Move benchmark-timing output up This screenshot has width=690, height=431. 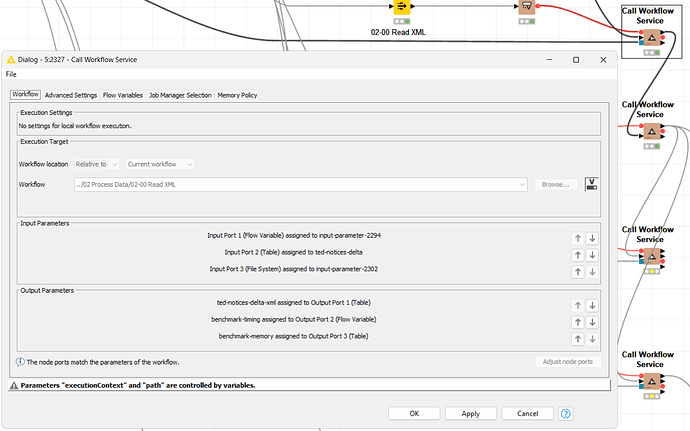click(577, 322)
